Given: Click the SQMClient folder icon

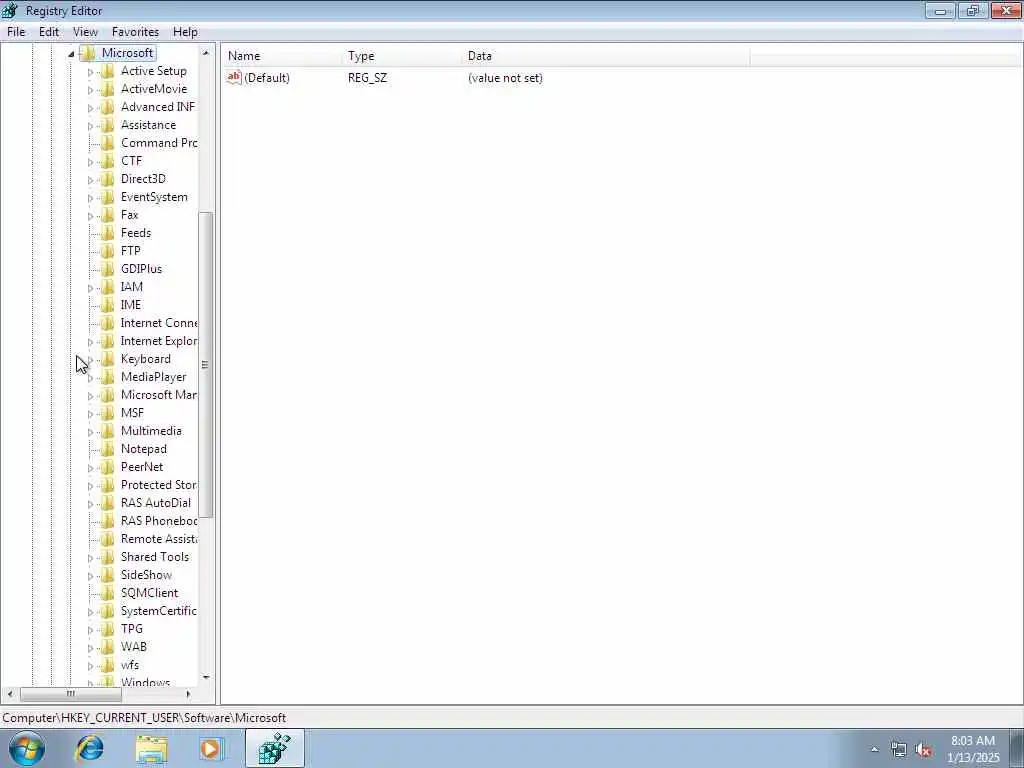Looking at the screenshot, I should coord(108,593).
